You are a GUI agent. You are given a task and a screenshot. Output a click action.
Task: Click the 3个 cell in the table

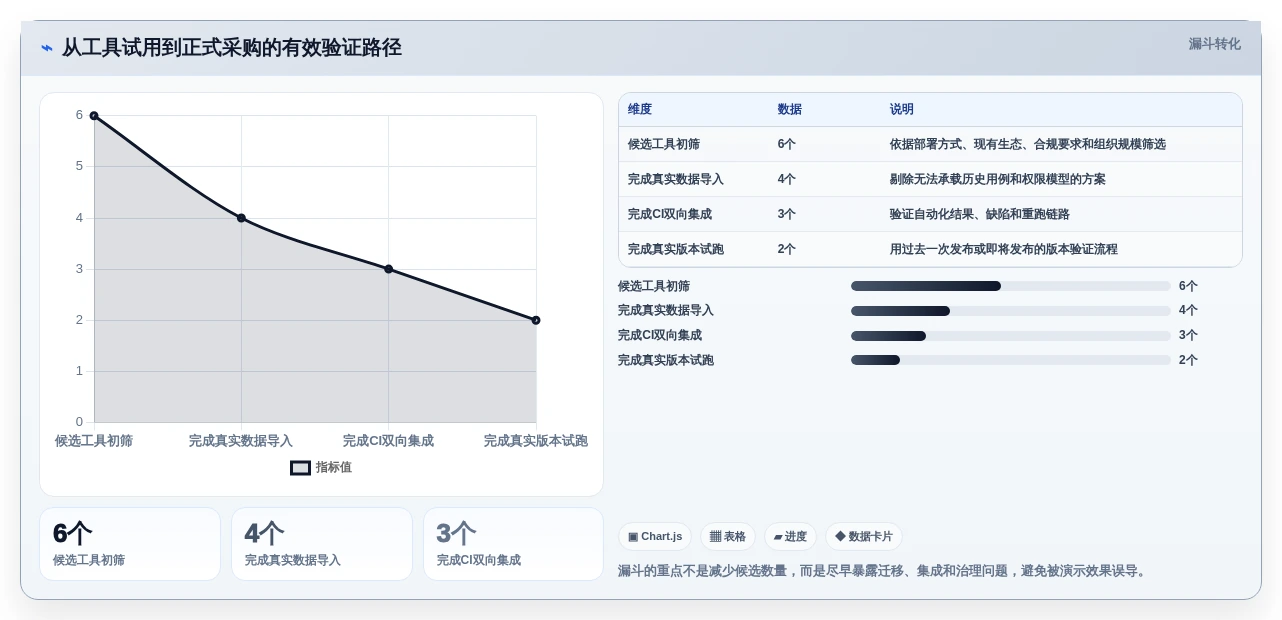point(787,214)
